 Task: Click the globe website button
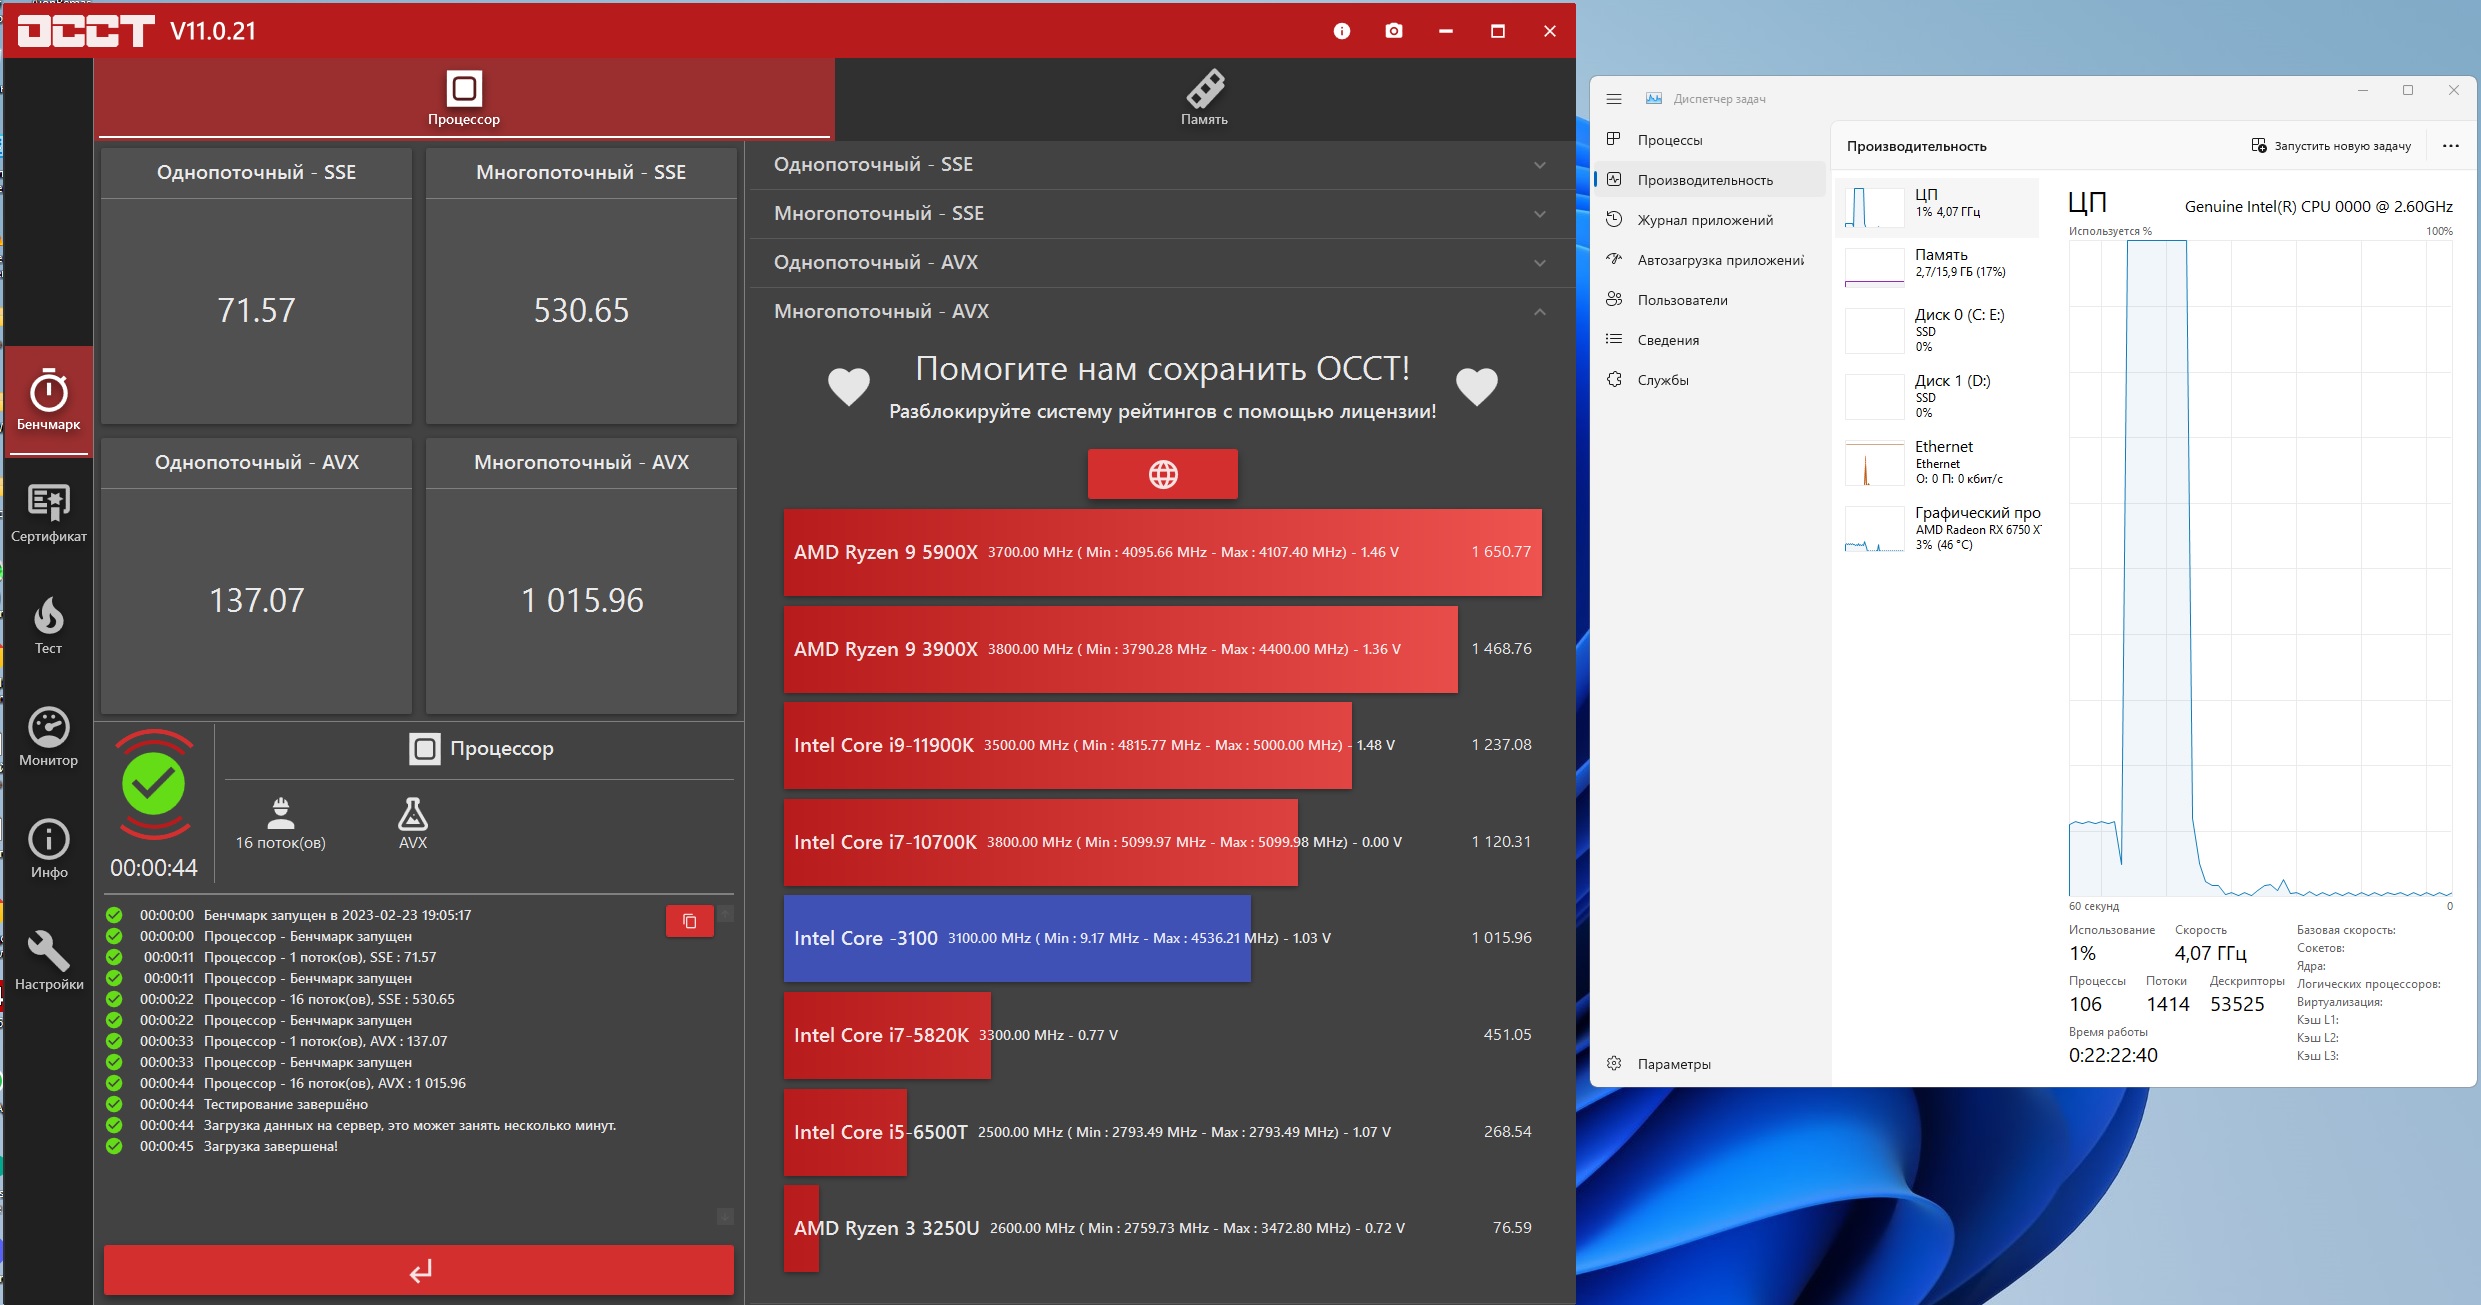1162,474
